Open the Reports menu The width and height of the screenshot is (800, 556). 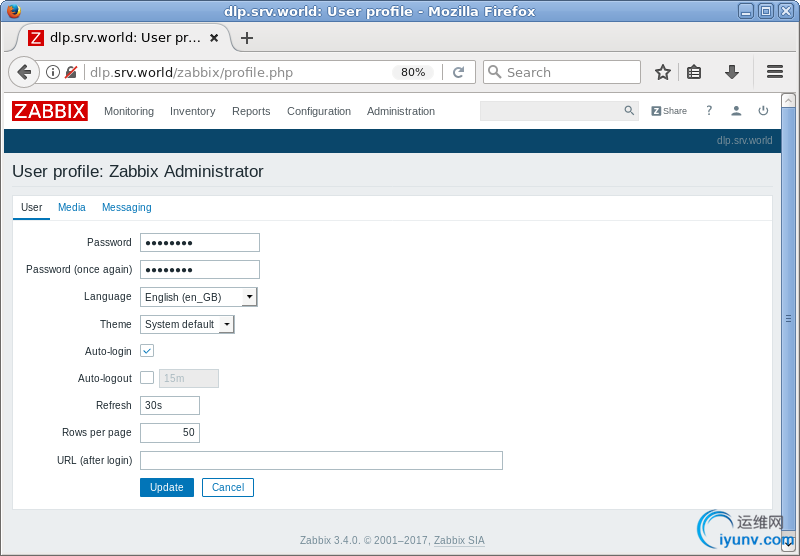pyautogui.click(x=251, y=111)
